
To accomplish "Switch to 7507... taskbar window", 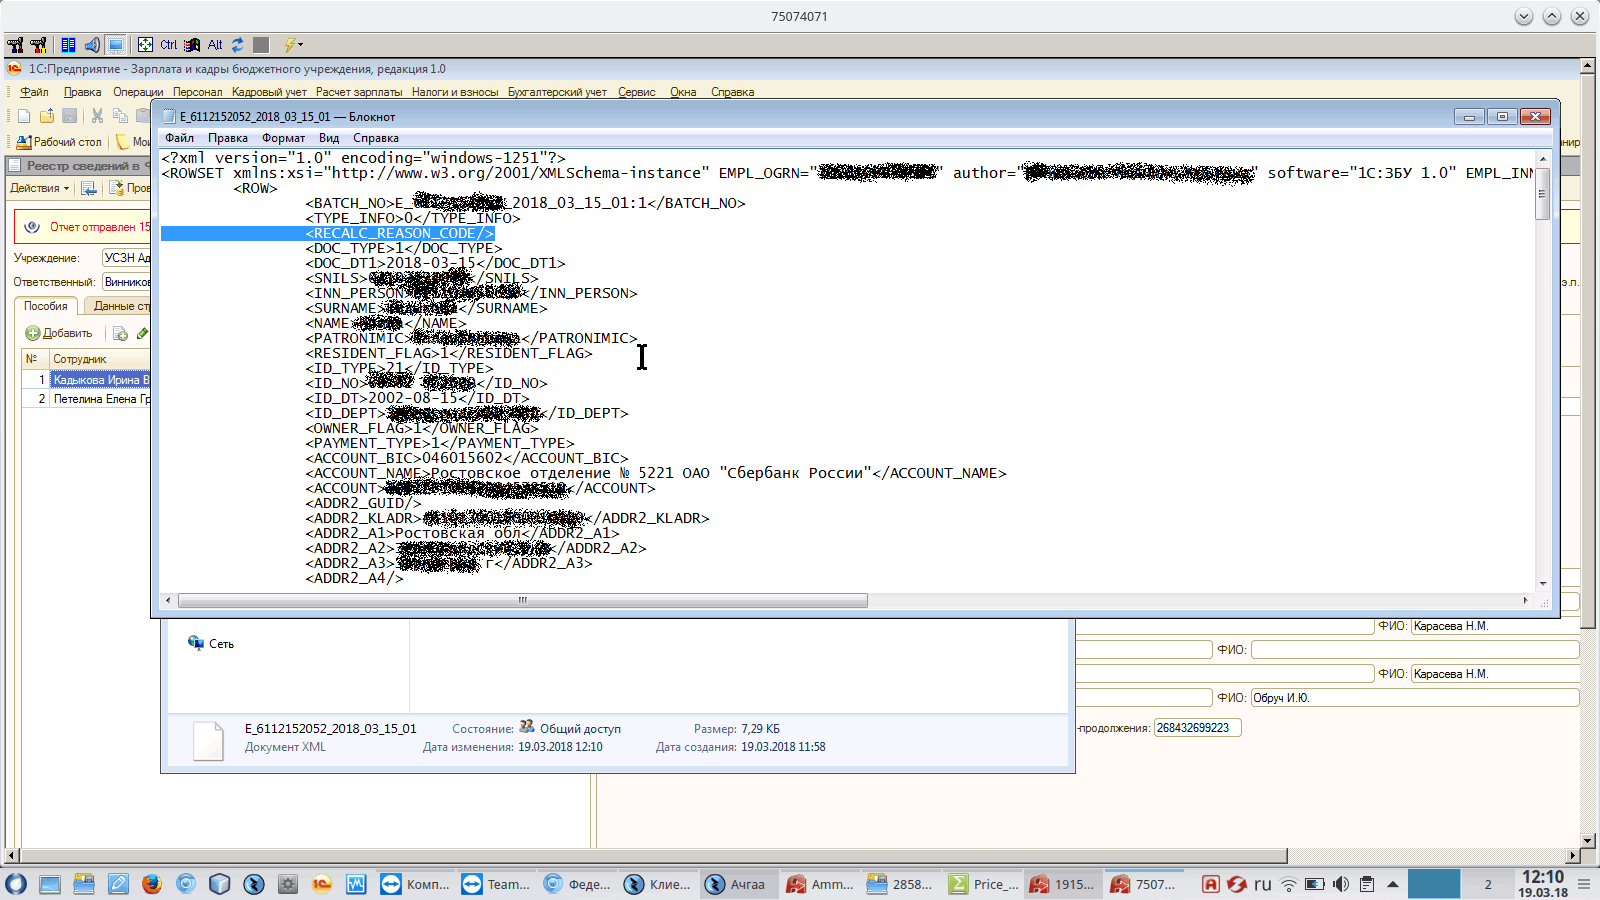I will point(1145,884).
